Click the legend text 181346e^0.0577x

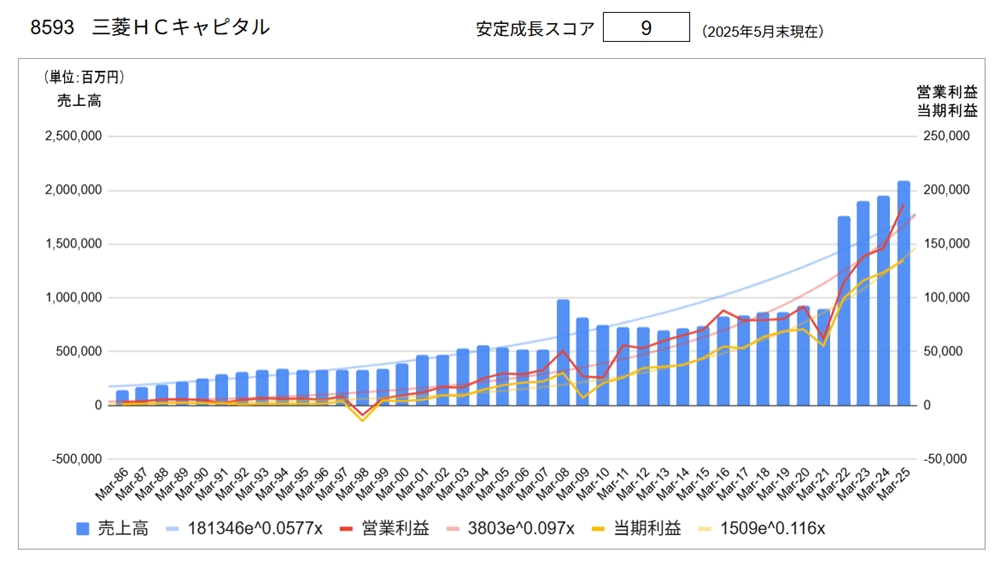point(255,529)
